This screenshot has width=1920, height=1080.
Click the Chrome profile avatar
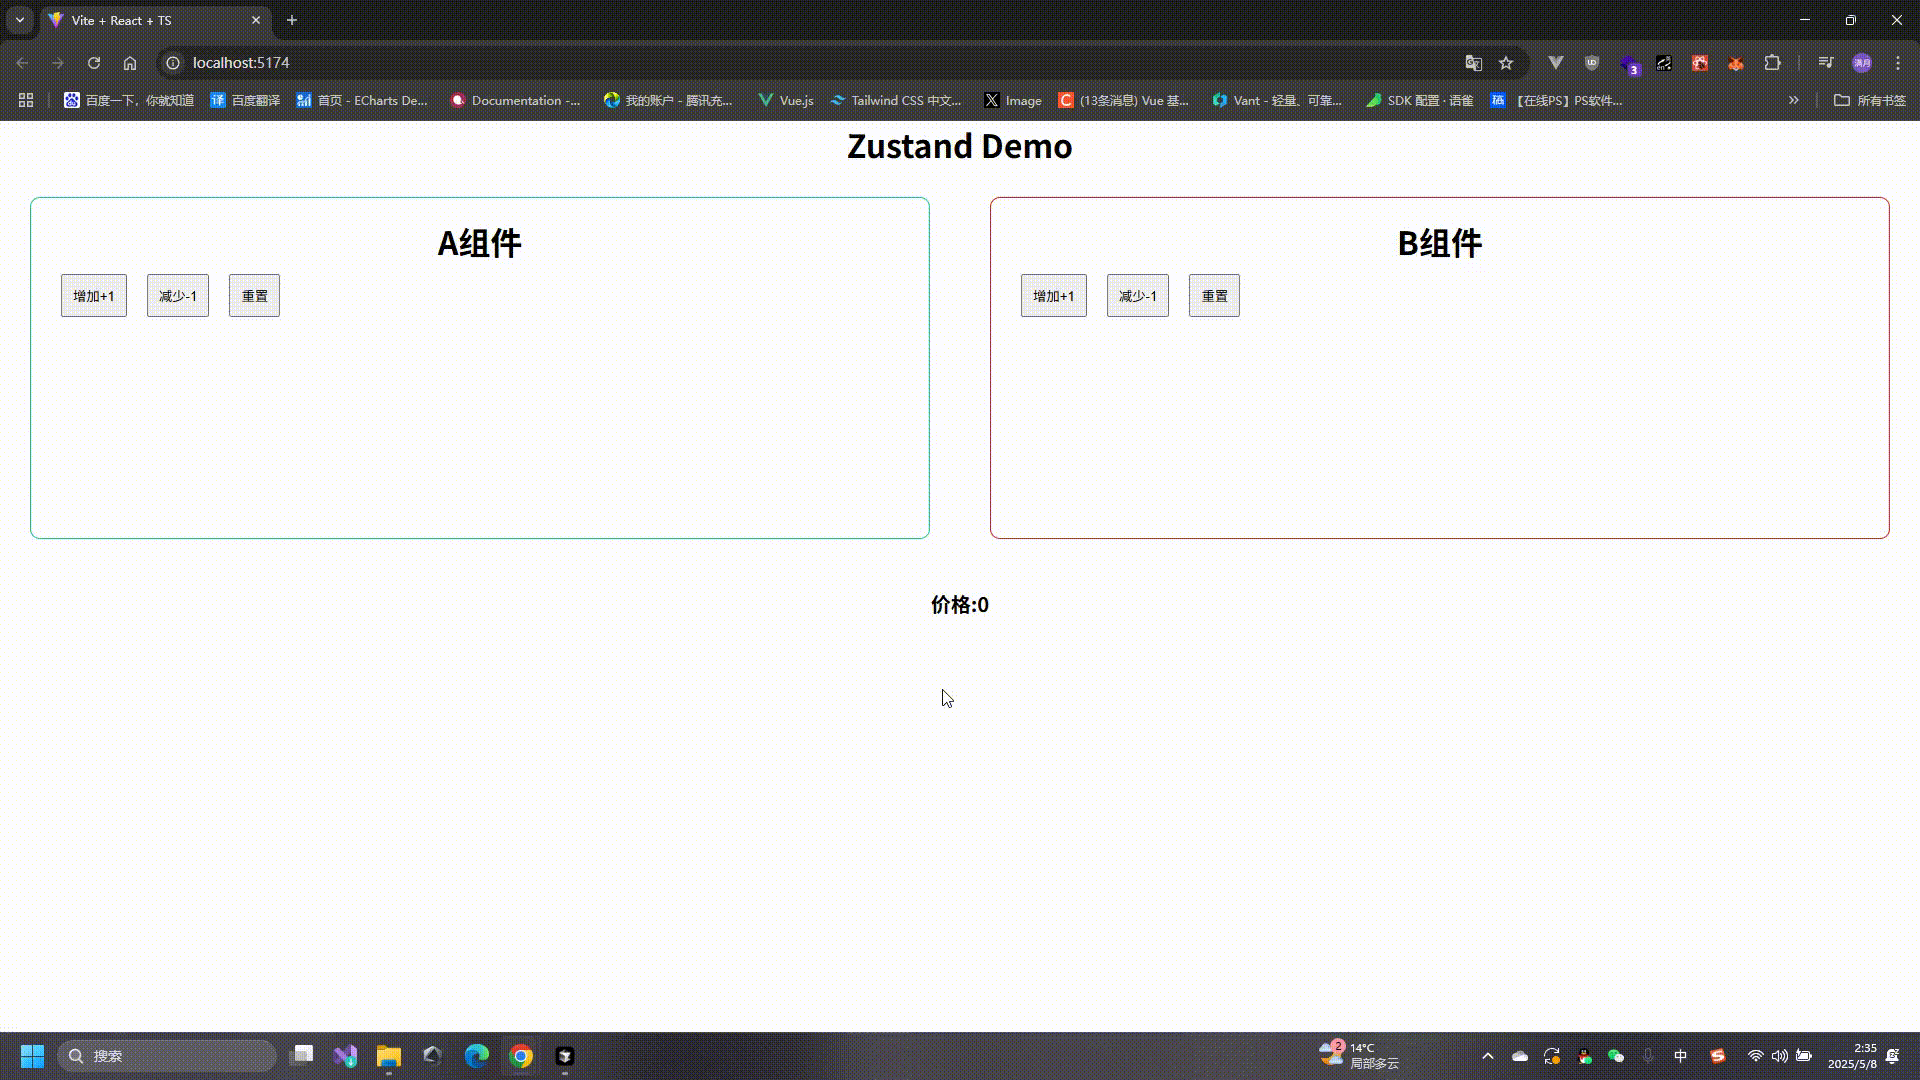(x=1863, y=62)
